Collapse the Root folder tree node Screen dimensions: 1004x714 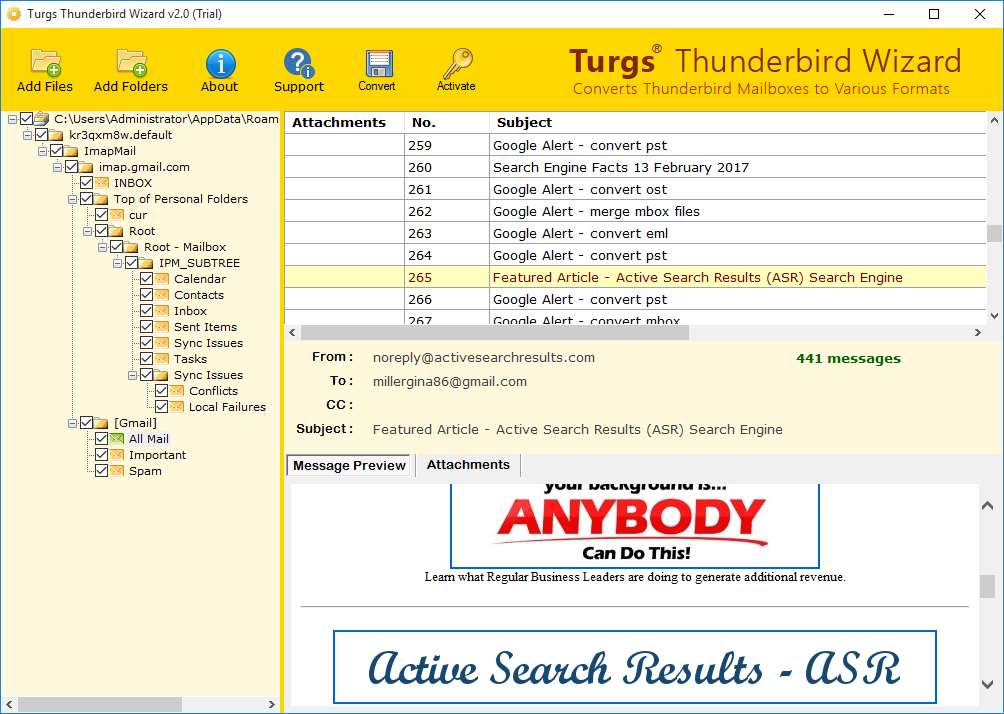[x=87, y=231]
